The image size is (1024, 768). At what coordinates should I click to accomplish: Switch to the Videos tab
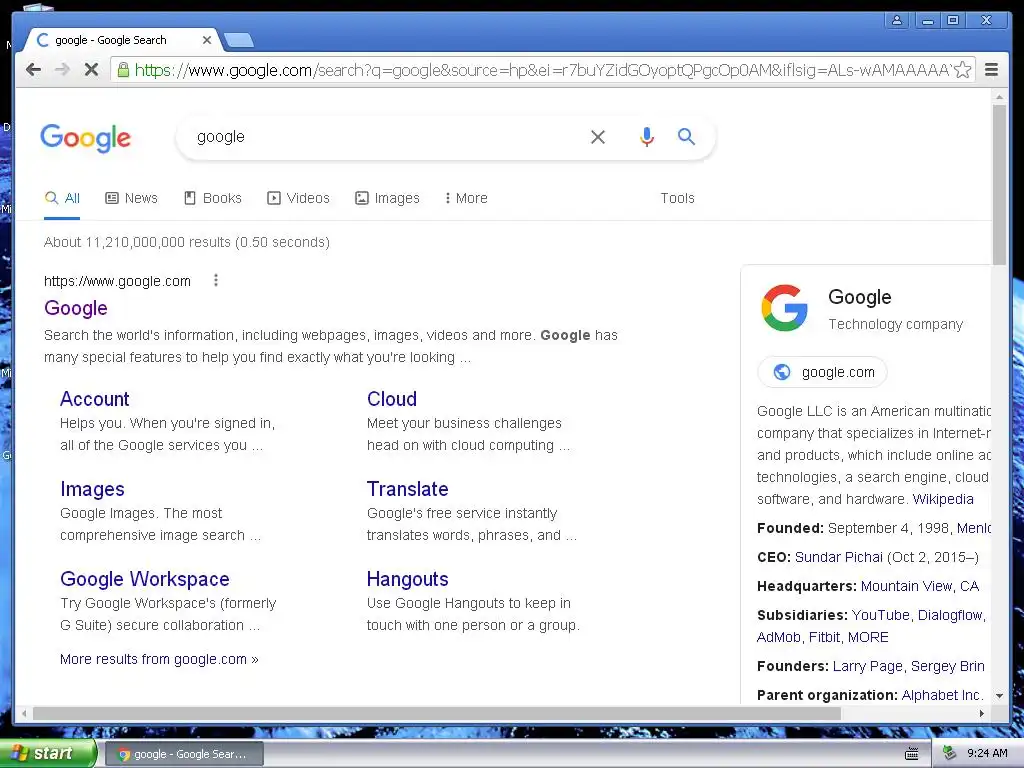coord(298,198)
